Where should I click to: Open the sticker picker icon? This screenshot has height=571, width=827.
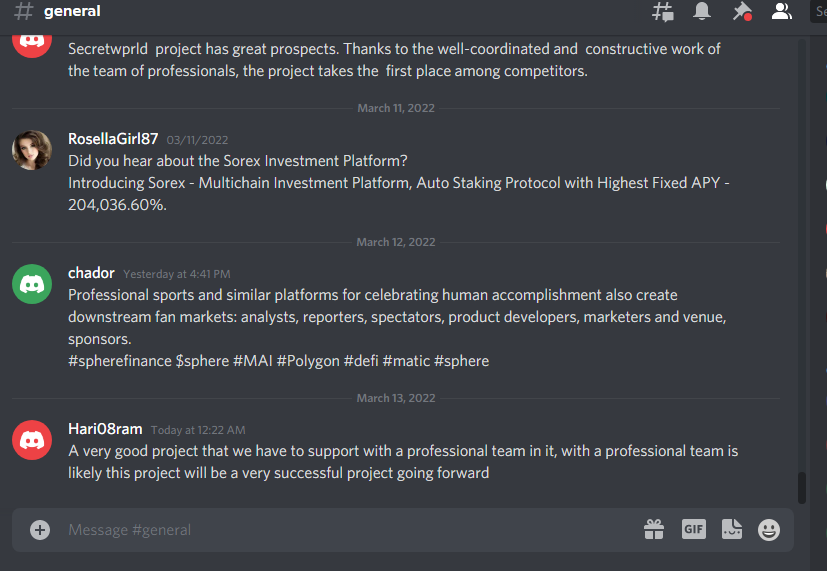click(732, 529)
